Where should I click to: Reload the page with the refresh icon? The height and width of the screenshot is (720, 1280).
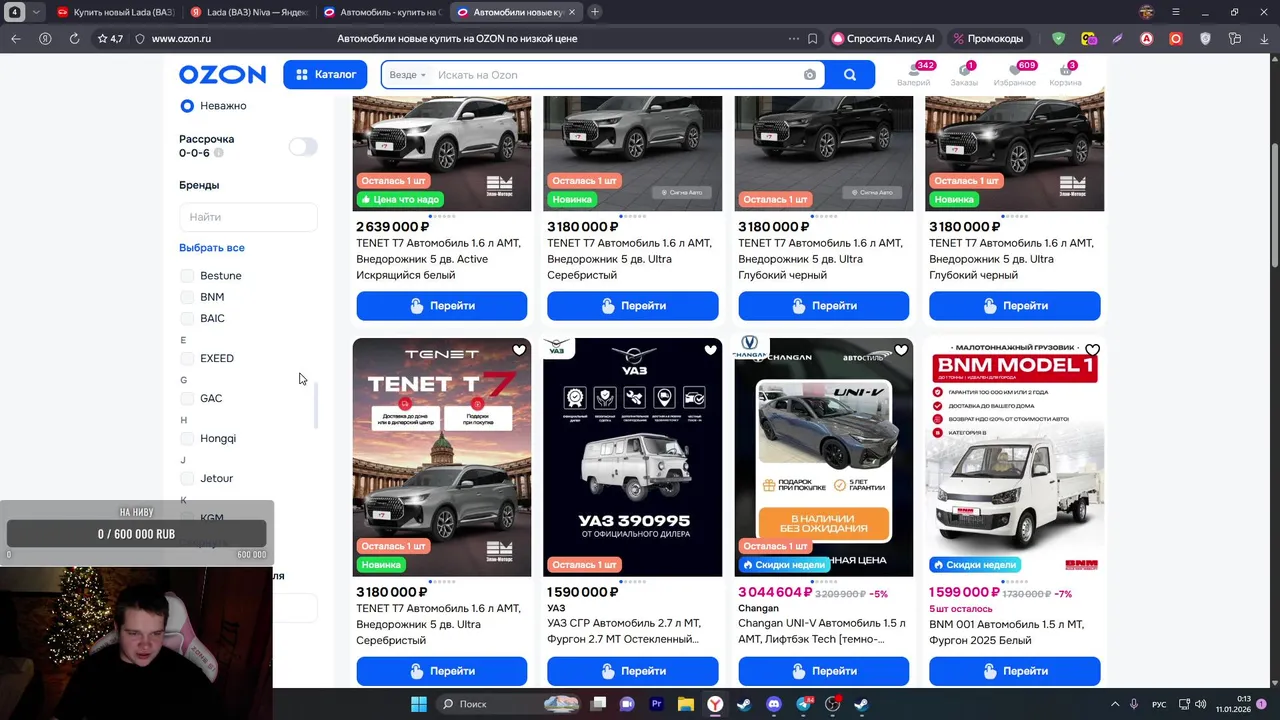(x=74, y=39)
